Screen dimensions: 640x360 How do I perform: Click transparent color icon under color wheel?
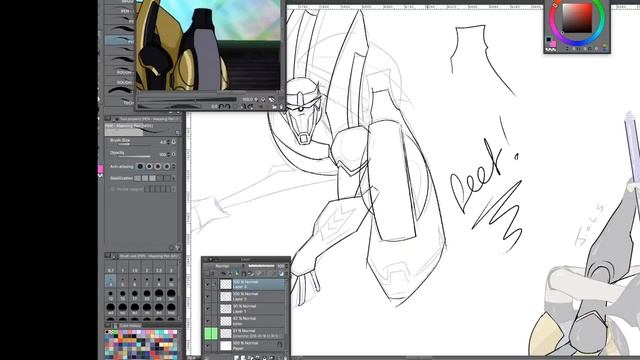(x=551, y=49)
